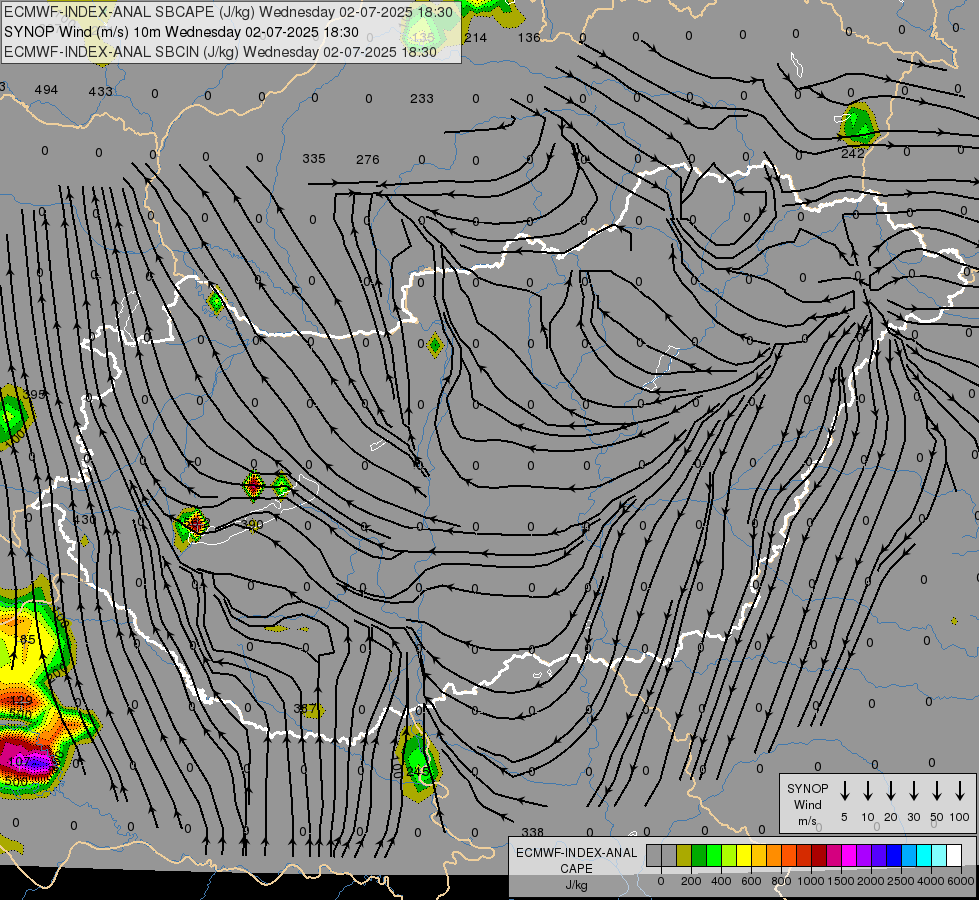
Task: Select the bright magenta swatch in CAPE scale
Action: 849,856
